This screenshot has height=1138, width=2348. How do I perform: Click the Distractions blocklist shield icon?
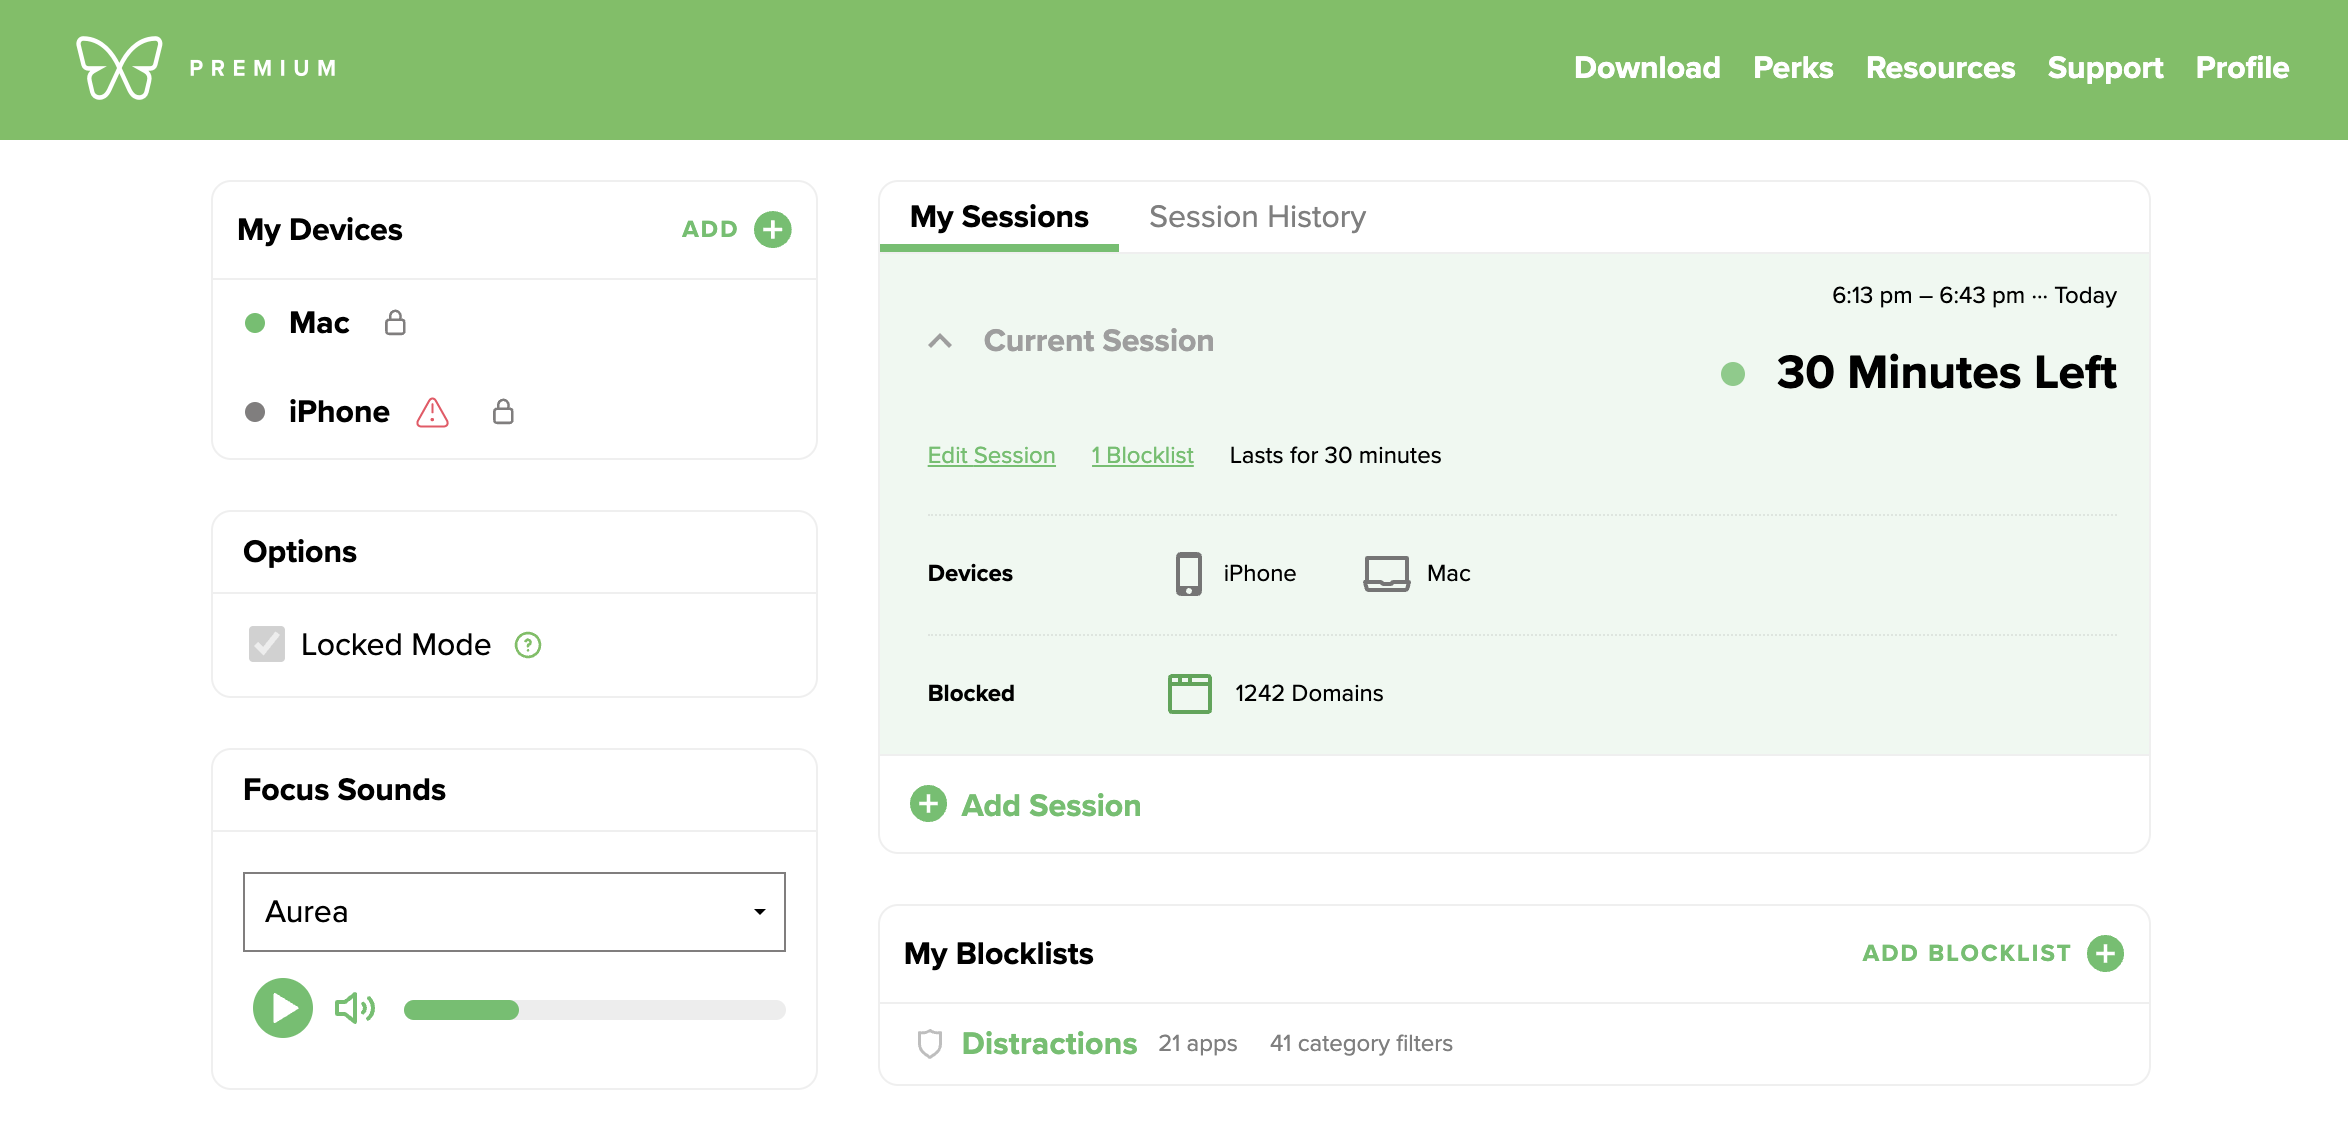pos(930,1043)
